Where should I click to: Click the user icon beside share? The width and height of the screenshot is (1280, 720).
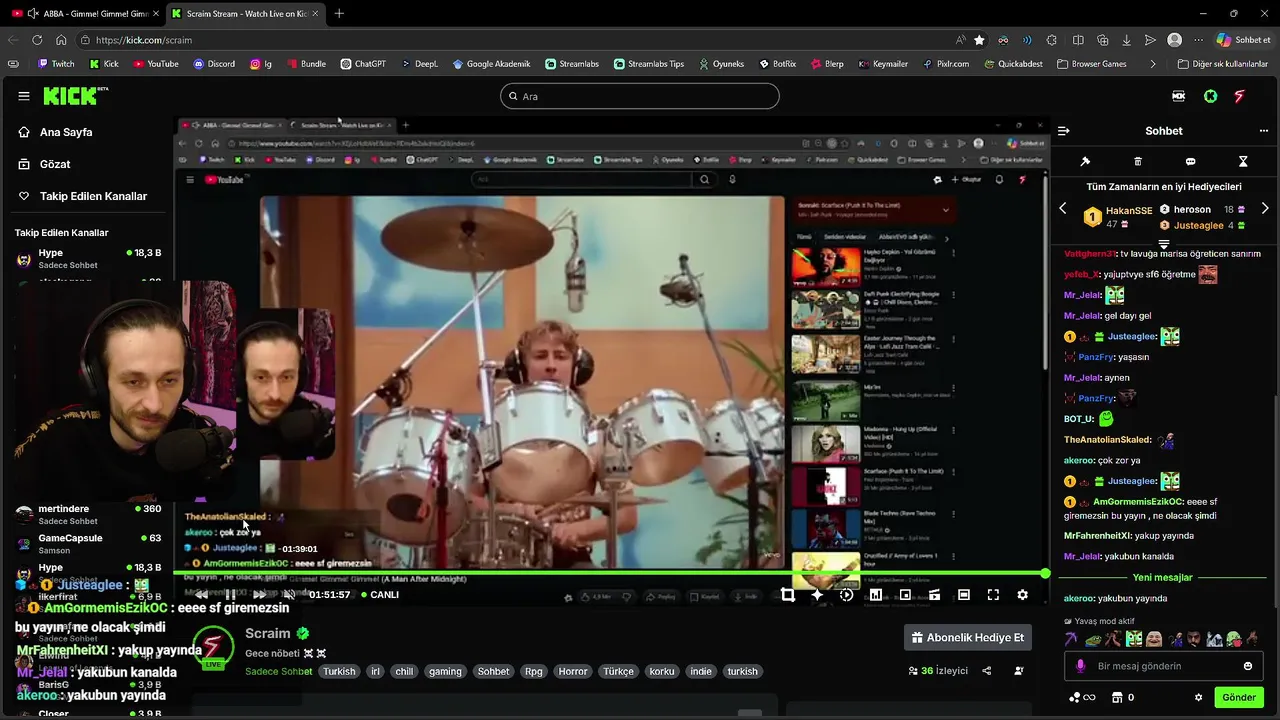coord(1019,671)
